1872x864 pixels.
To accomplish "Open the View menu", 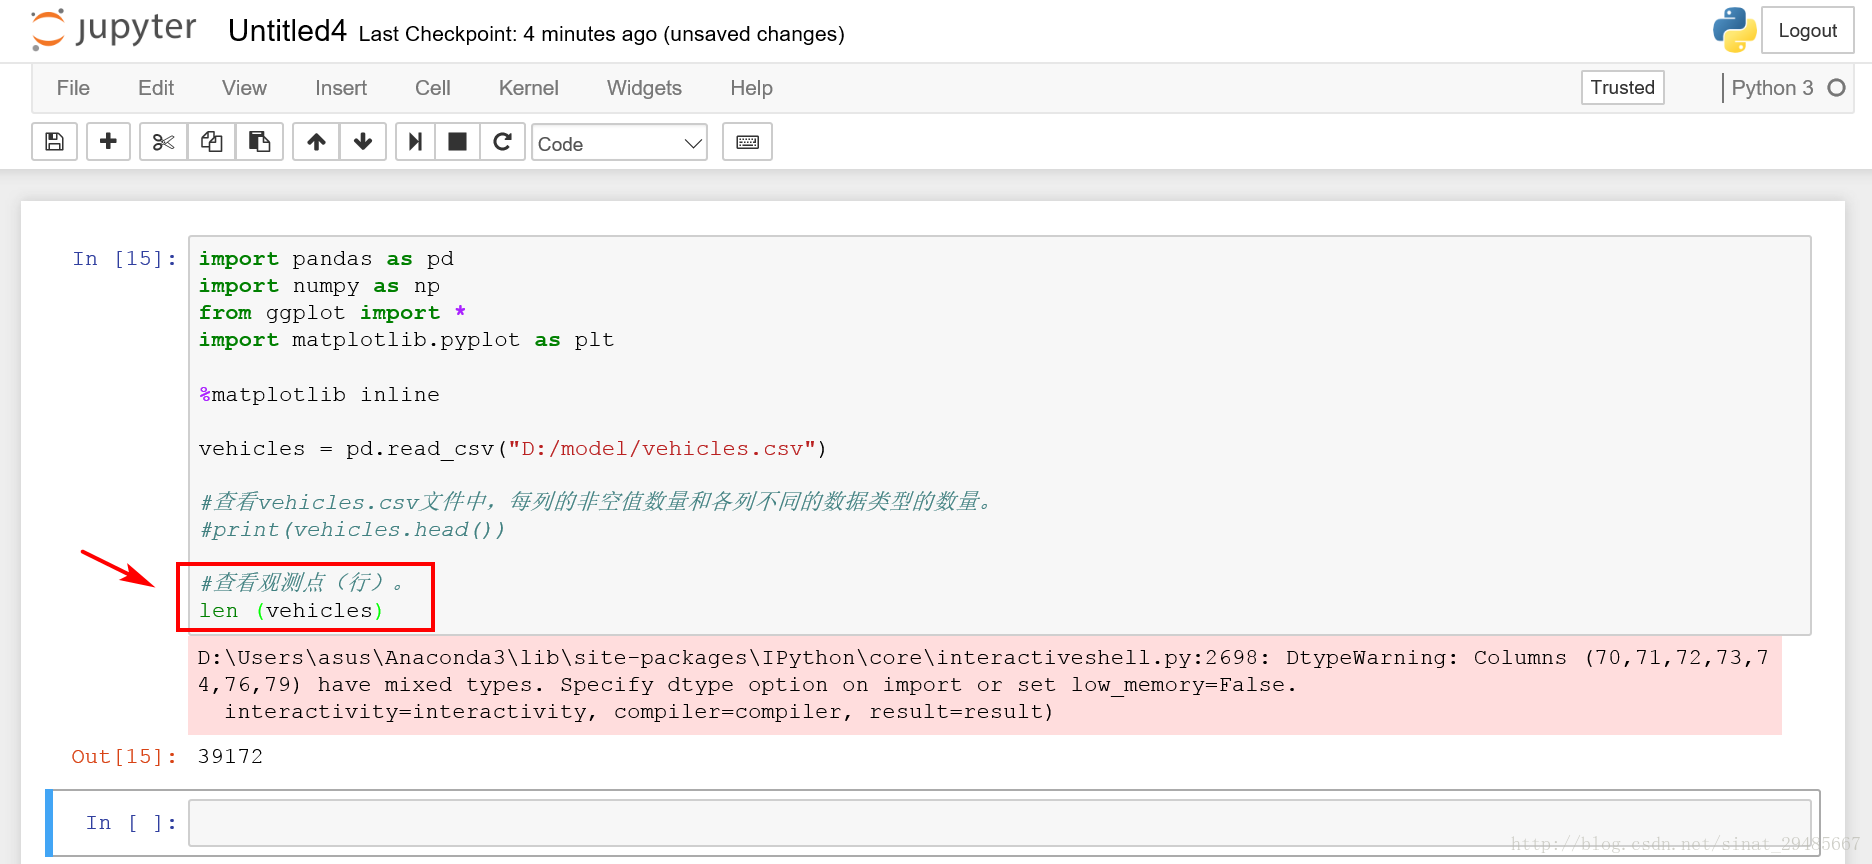I will pyautogui.click(x=244, y=88).
